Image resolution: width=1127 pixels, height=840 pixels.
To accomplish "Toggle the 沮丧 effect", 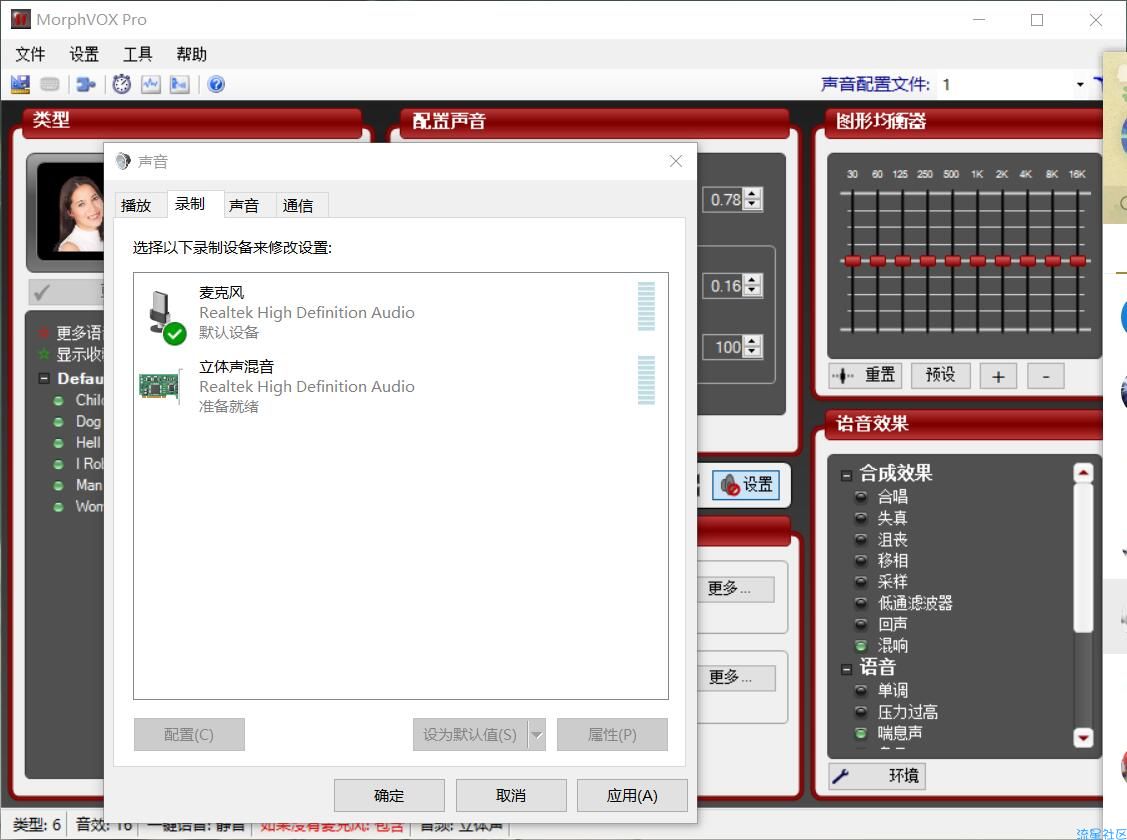I will click(x=860, y=539).
